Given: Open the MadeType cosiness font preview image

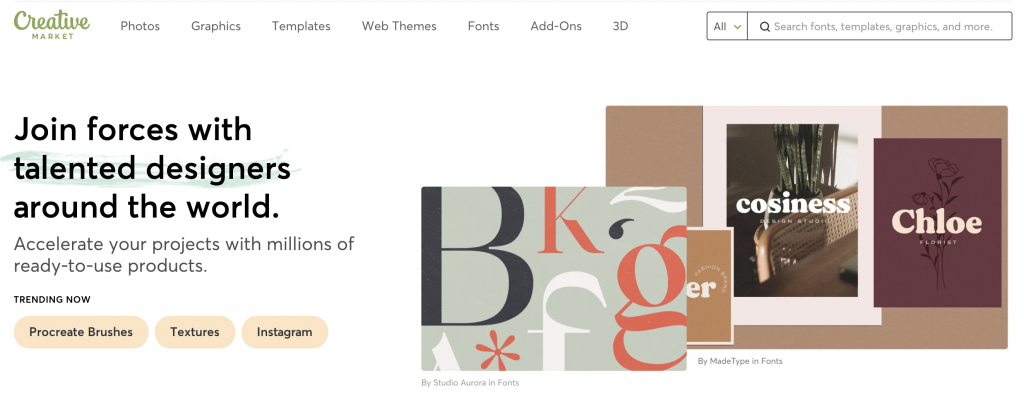Looking at the screenshot, I should pos(807,227).
